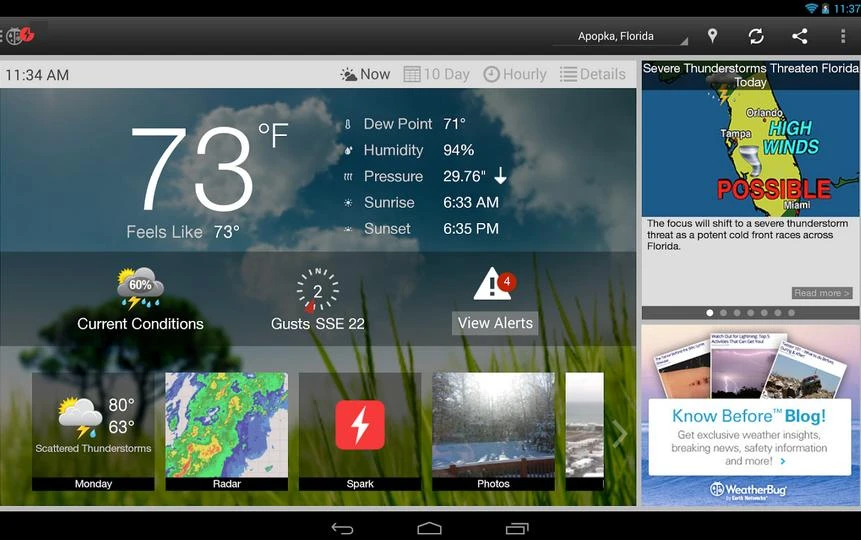Tap the large 73 temperature reading

click(x=192, y=169)
